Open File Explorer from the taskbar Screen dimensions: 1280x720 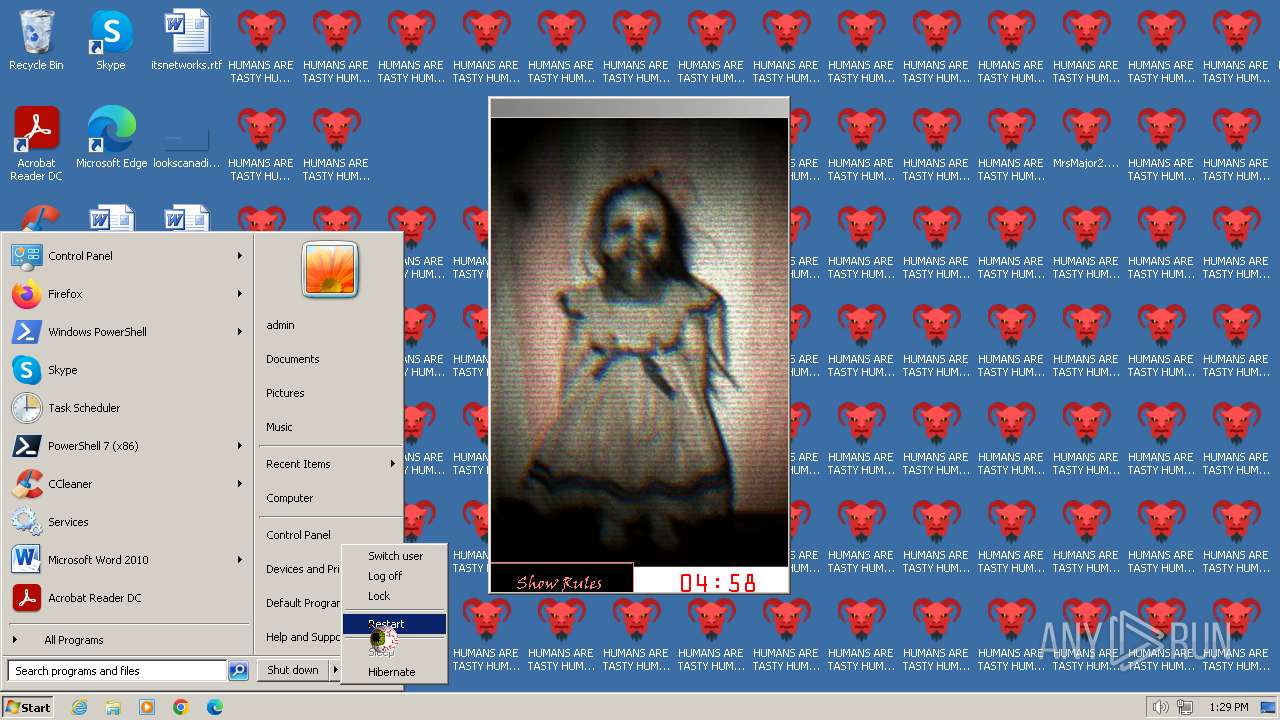[113, 707]
